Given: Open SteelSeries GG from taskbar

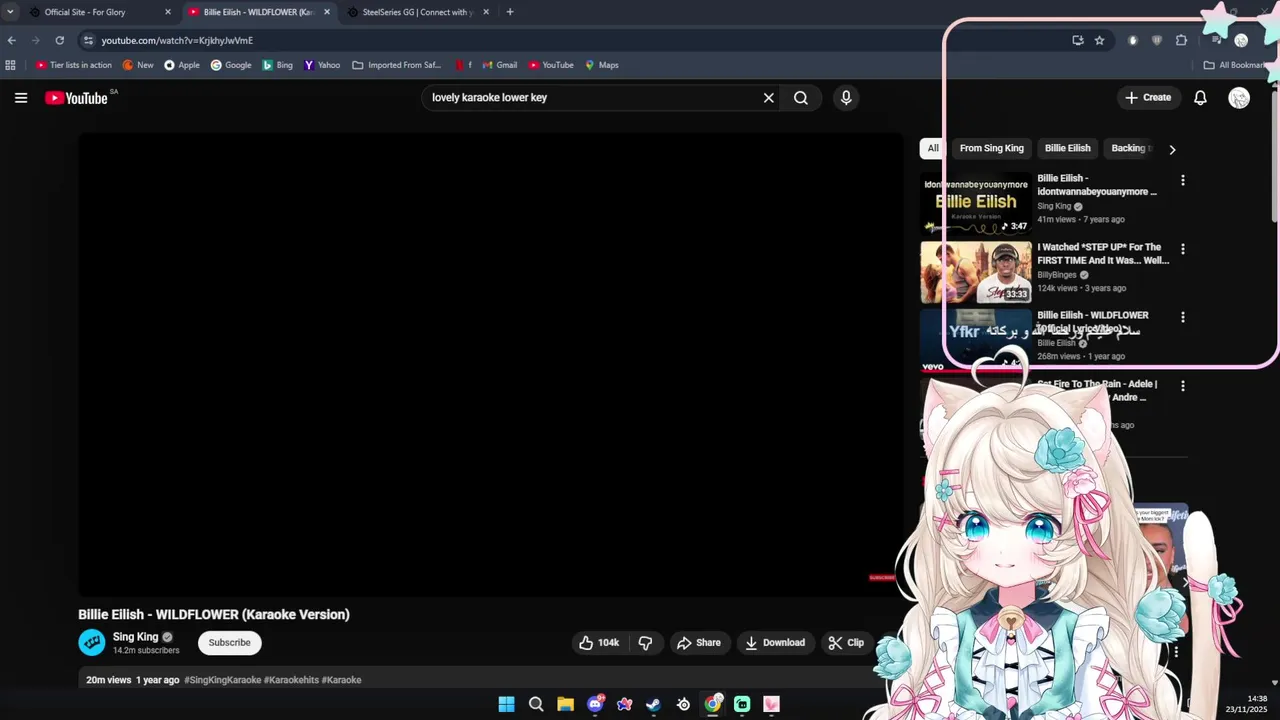Looking at the screenshot, I should (x=683, y=704).
